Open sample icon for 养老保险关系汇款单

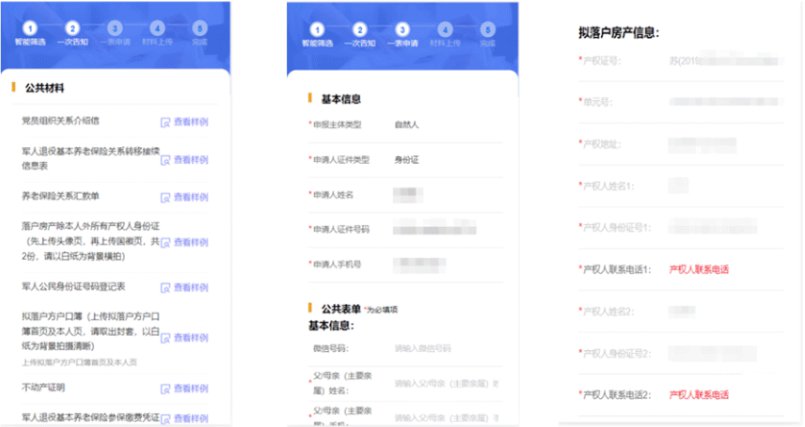(165, 198)
